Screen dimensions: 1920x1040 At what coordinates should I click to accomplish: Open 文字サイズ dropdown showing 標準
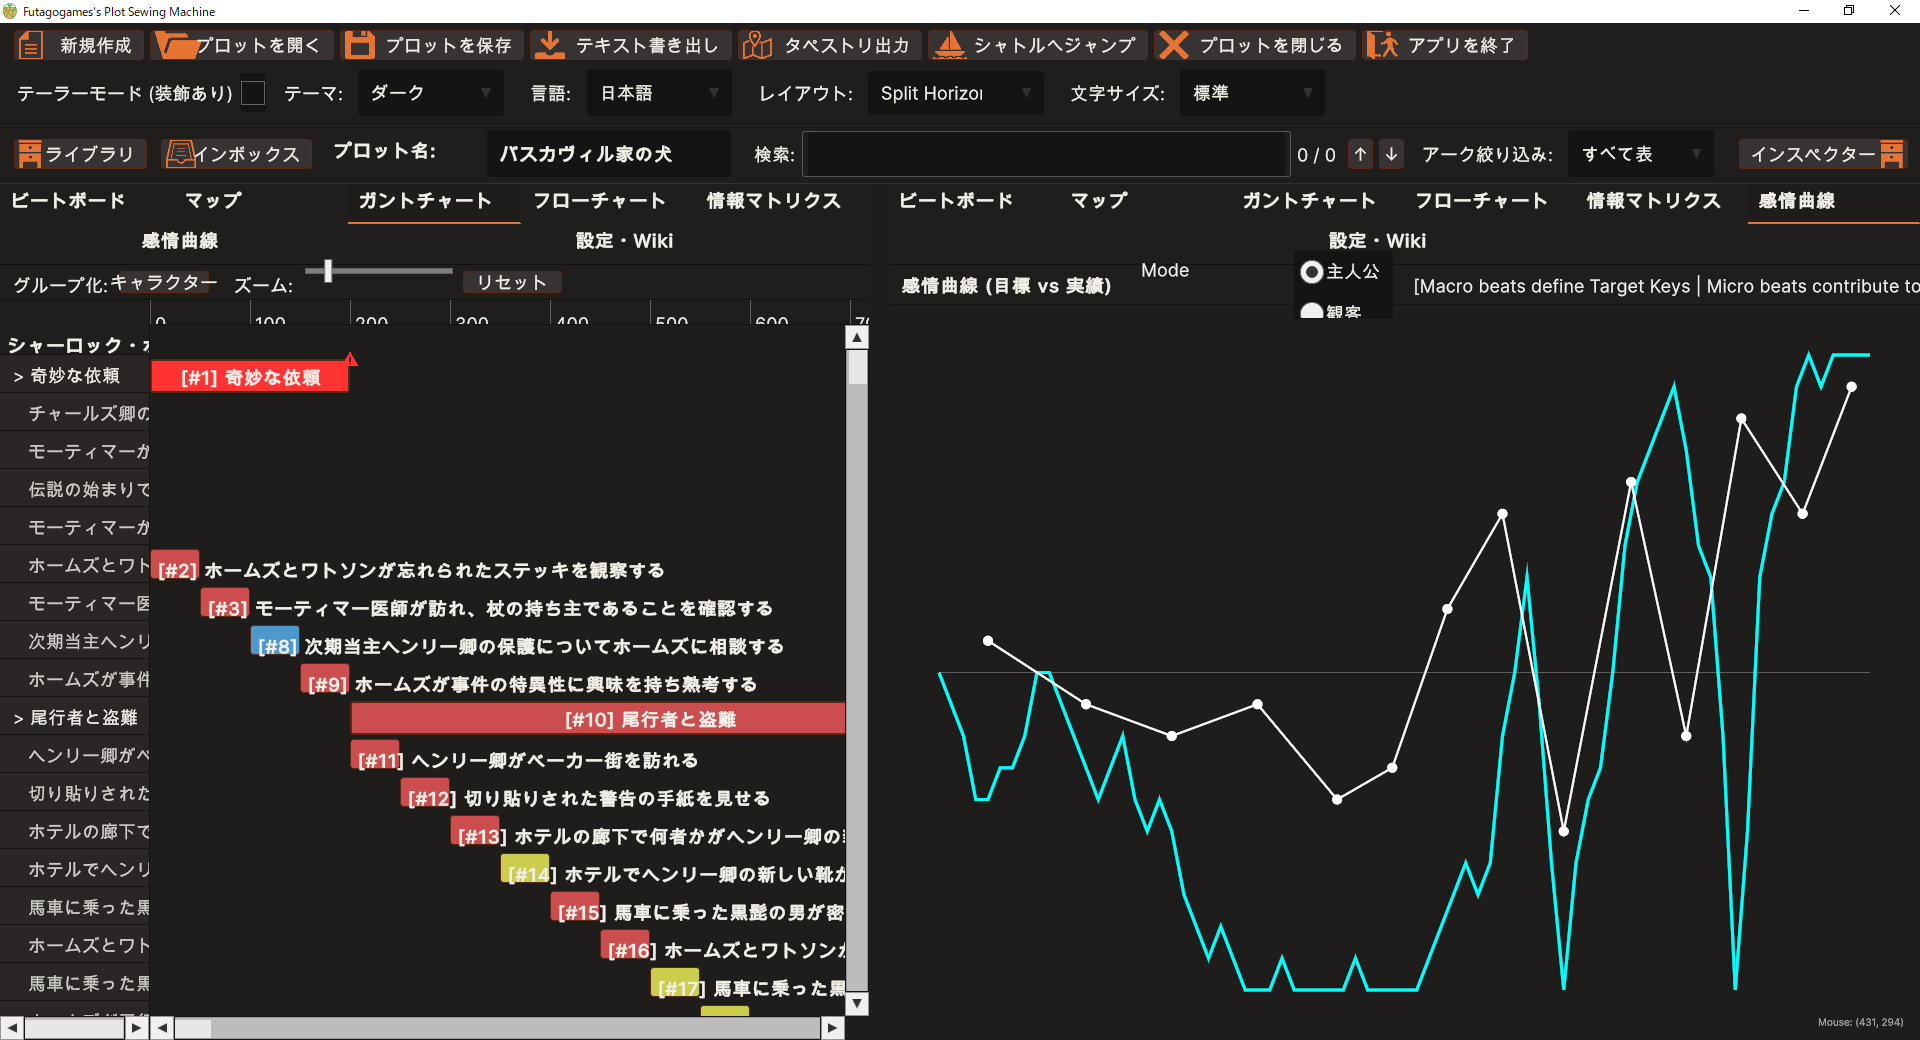(x=1252, y=93)
